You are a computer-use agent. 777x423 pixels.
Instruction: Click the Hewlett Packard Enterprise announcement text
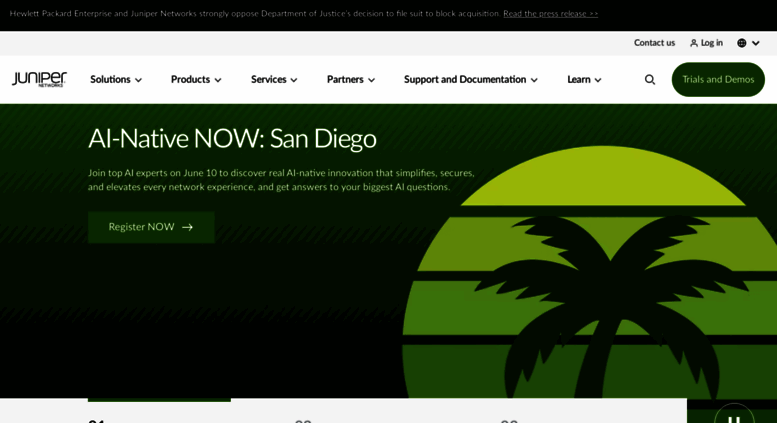(x=255, y=14)
